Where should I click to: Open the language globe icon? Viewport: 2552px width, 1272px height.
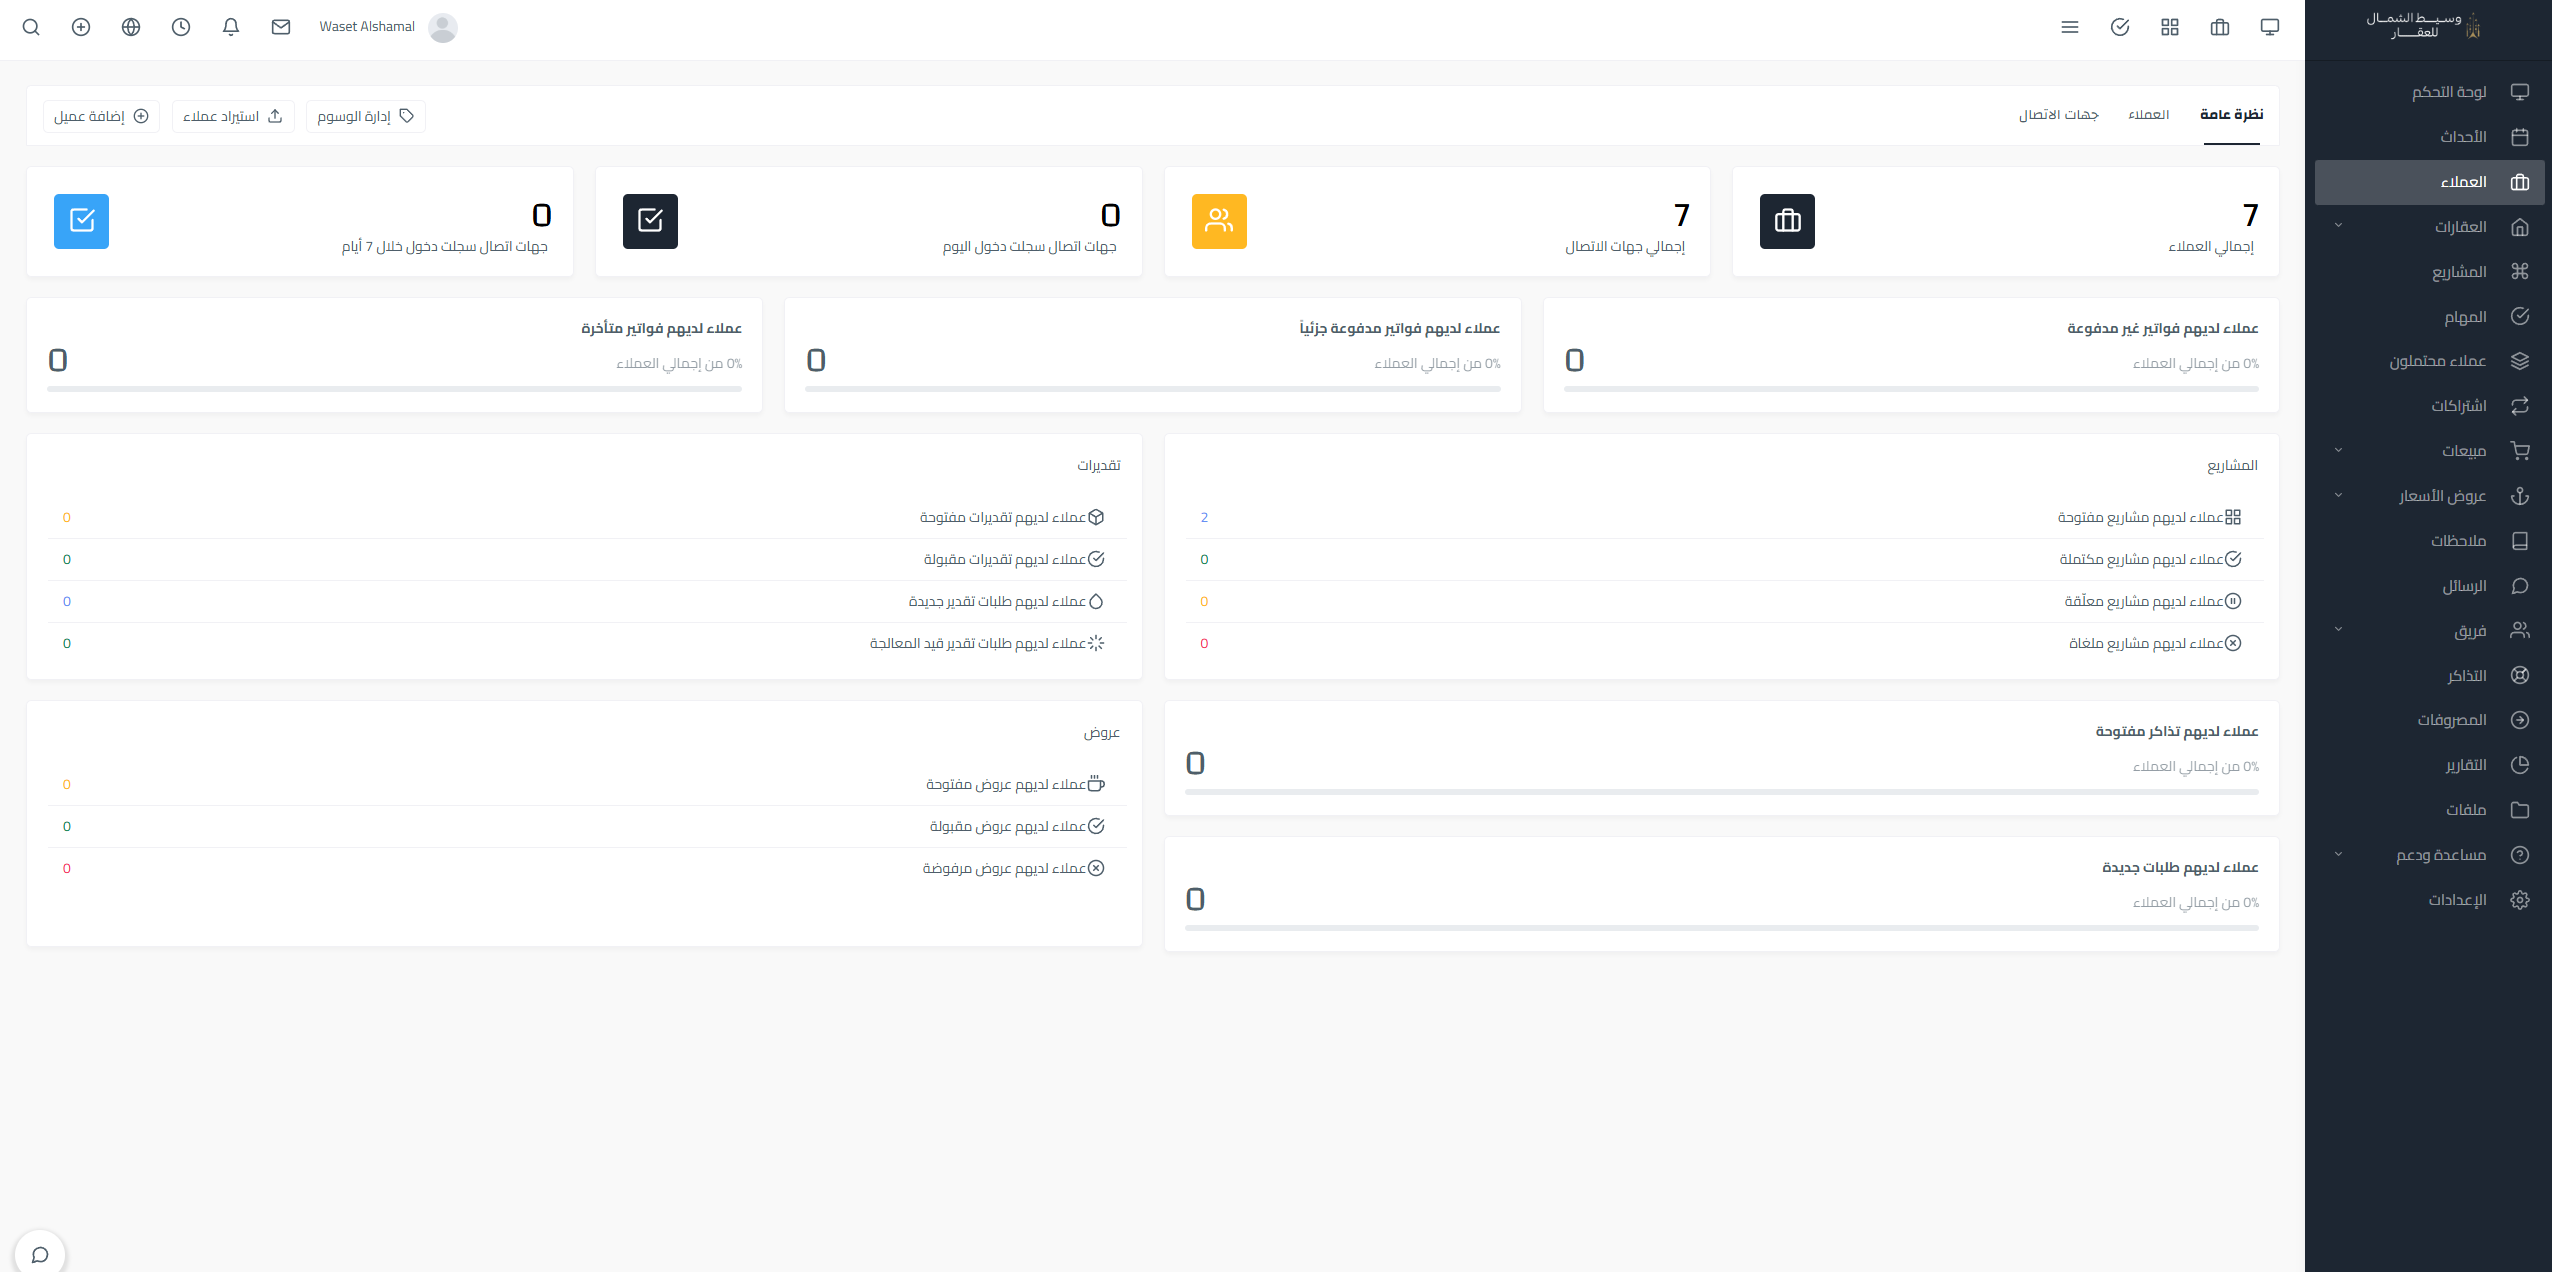point(131,27)
